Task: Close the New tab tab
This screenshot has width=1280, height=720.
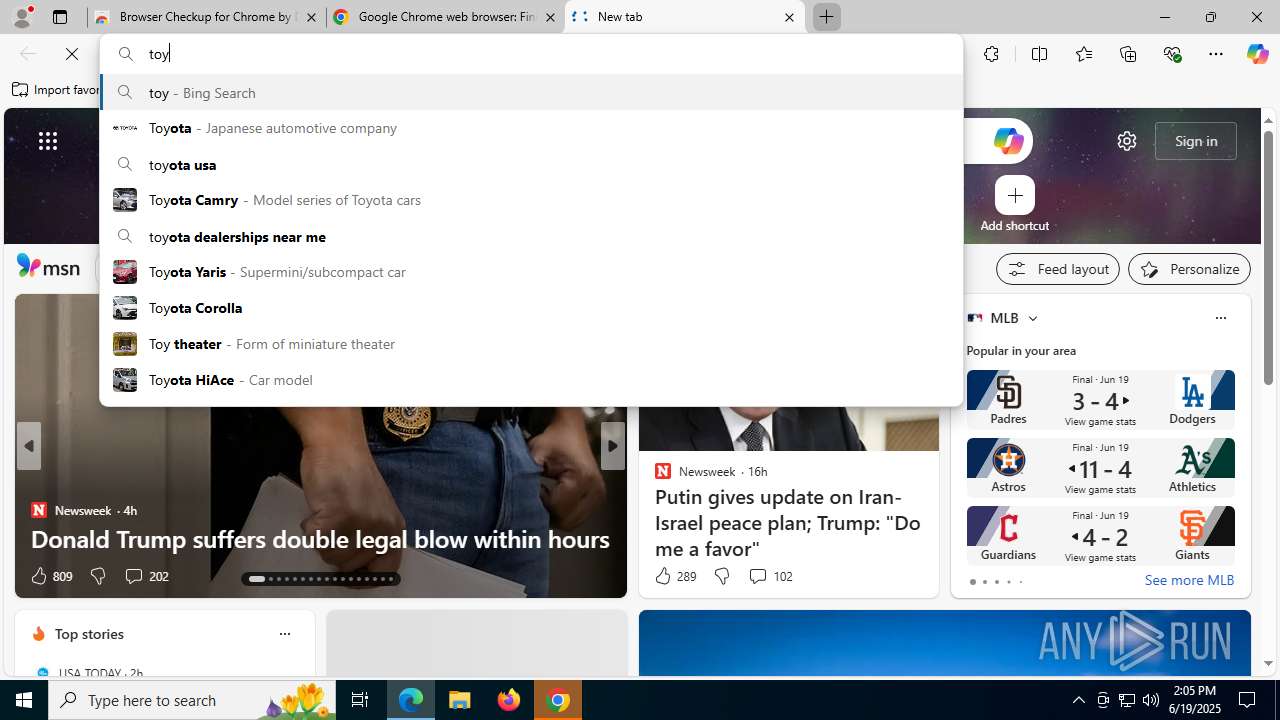Action: 789,17
